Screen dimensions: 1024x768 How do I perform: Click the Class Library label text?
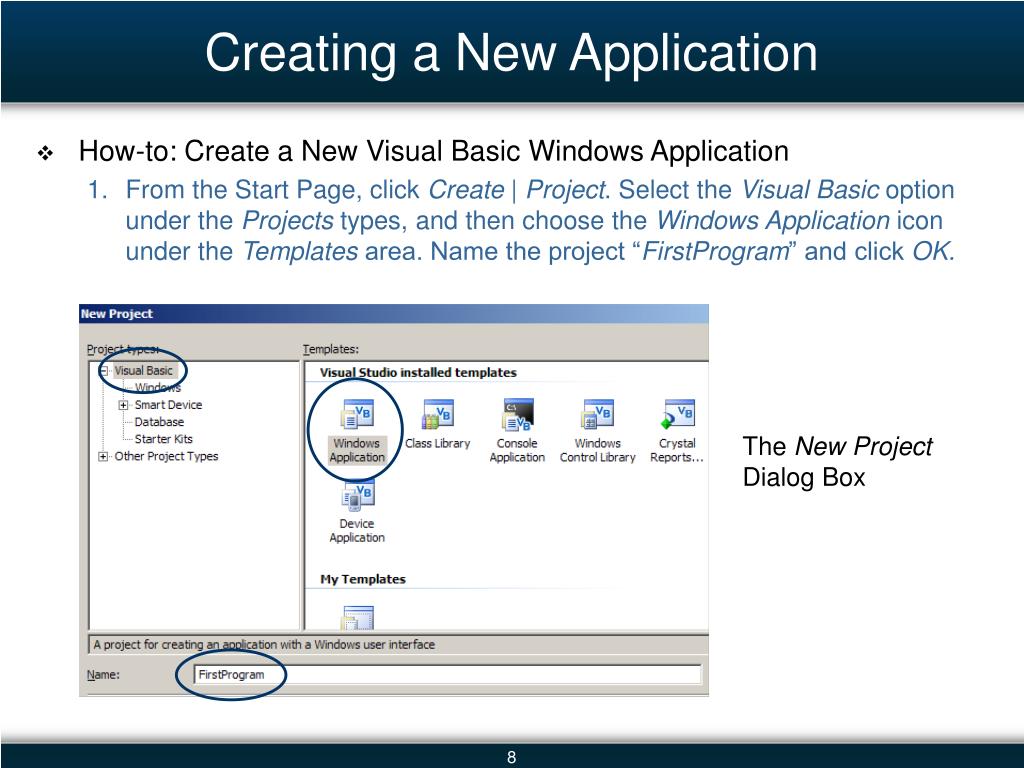(x=438, y=443)
